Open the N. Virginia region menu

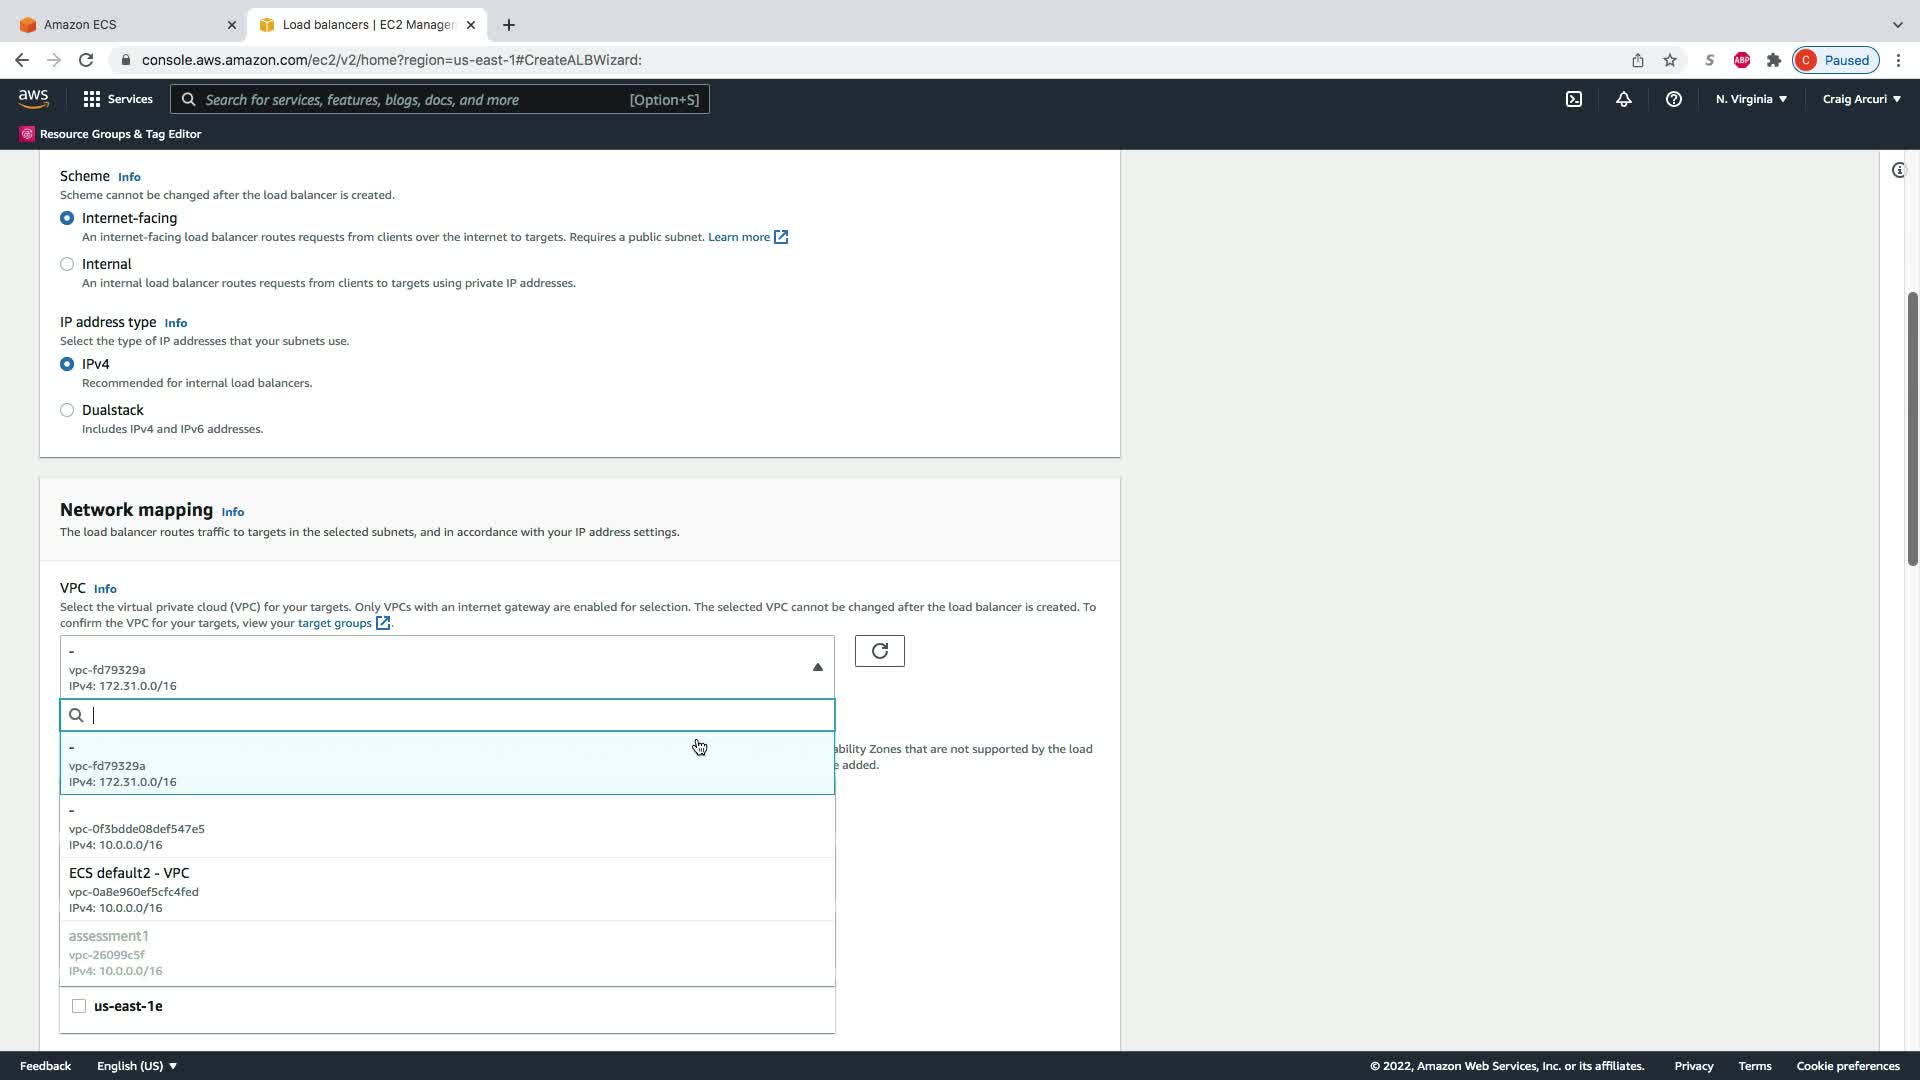click(1750, 99)
